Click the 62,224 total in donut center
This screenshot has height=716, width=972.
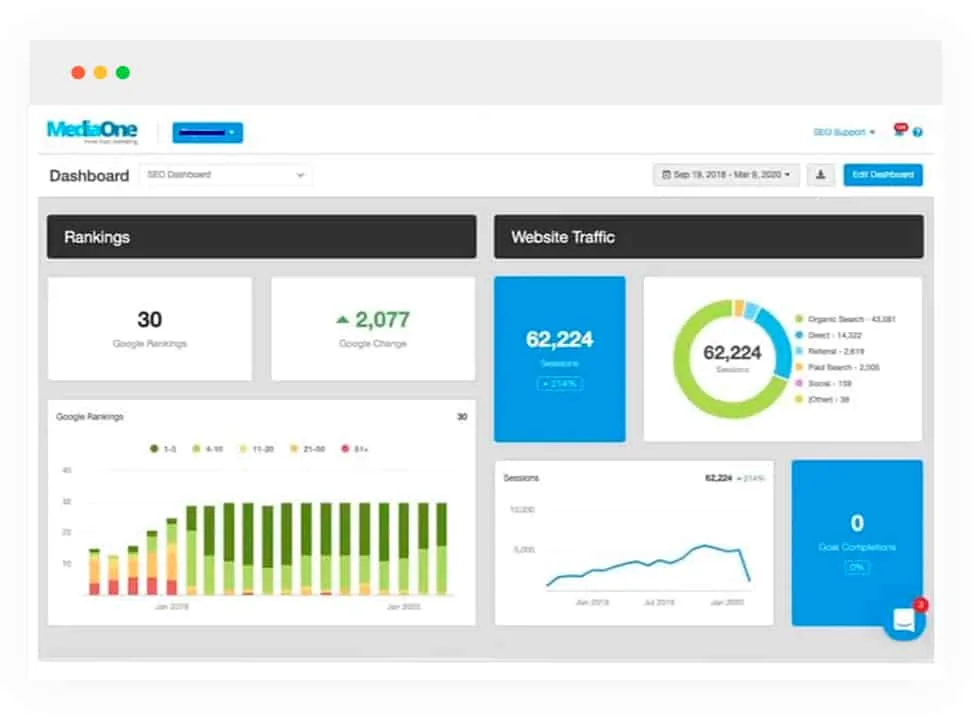[x=732, y=353]
